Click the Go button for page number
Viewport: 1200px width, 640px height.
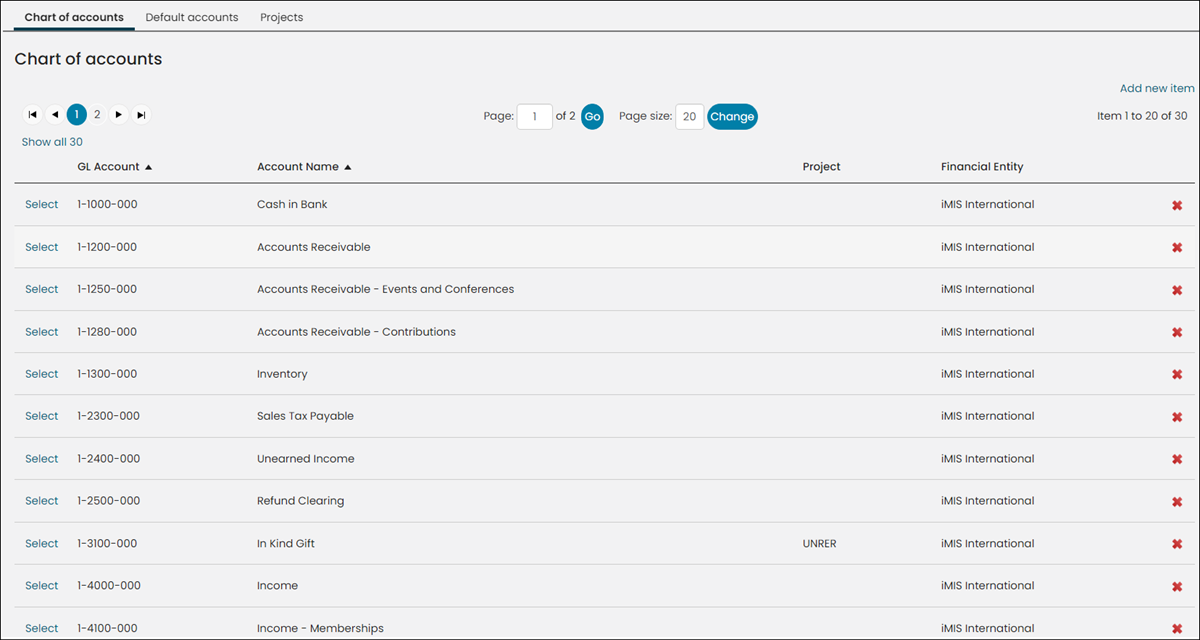[x=592, y=117]
